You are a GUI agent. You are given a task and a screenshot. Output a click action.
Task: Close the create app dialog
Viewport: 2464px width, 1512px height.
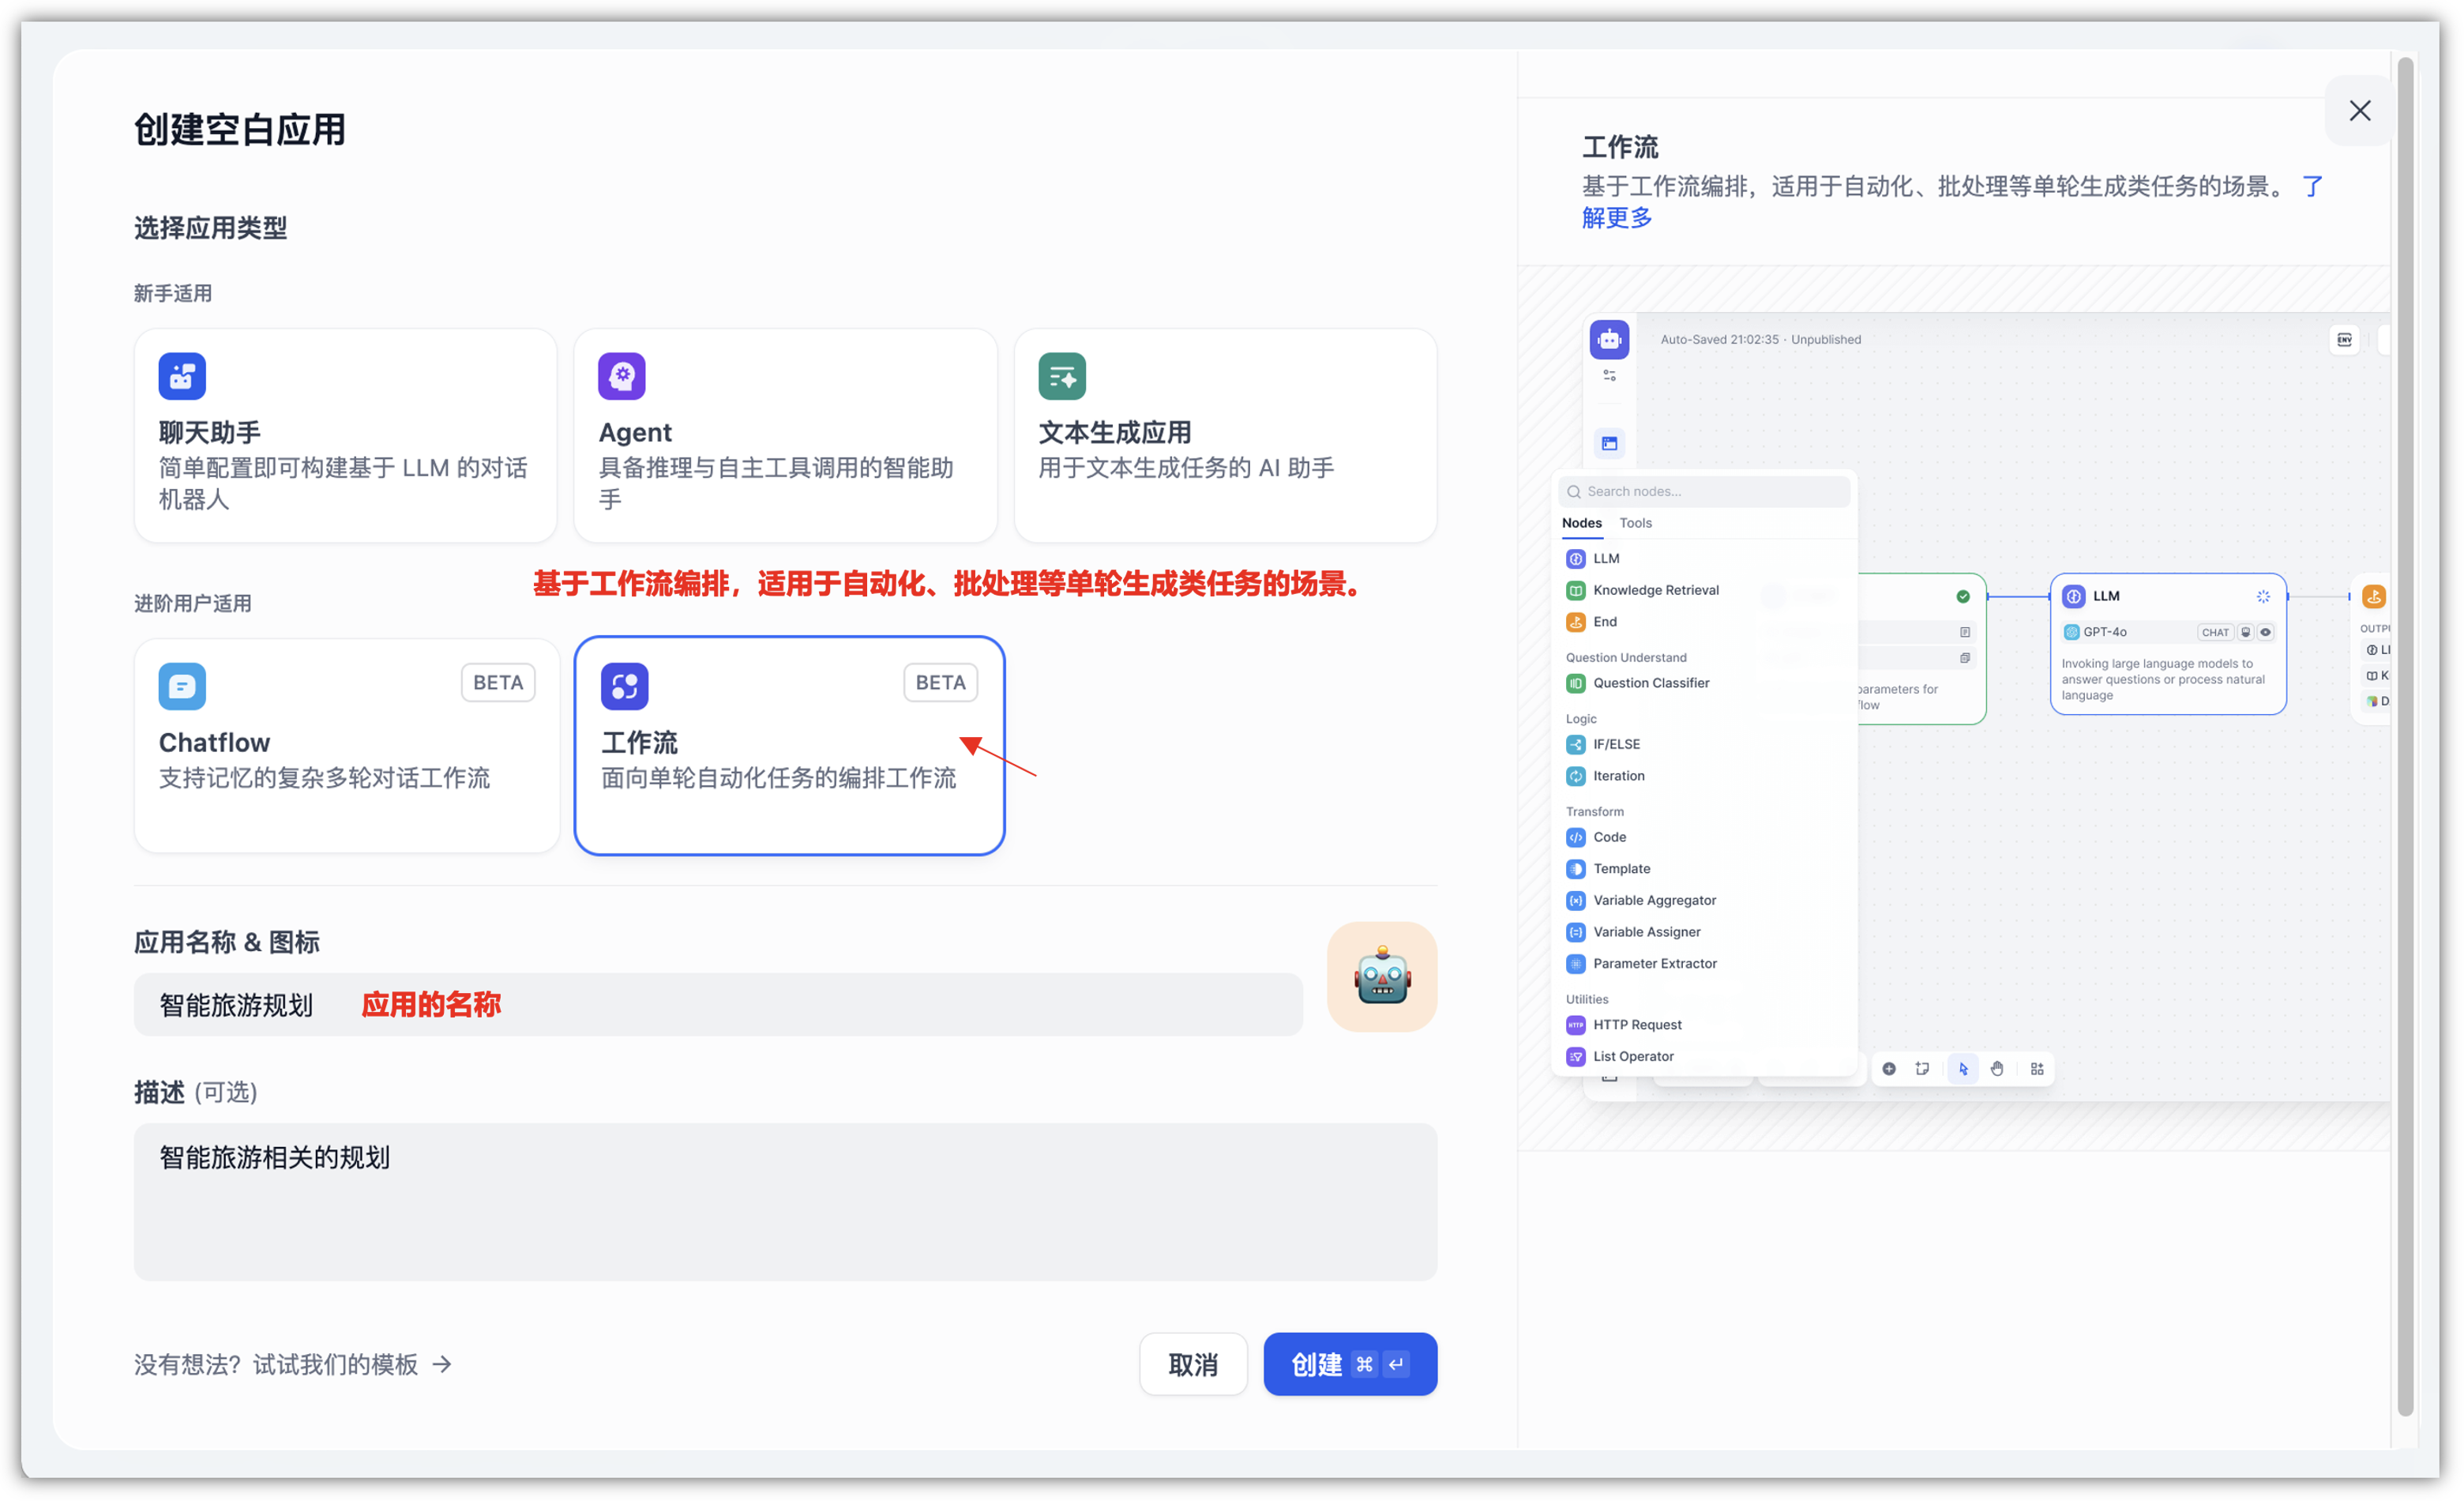pos(2359,110)
